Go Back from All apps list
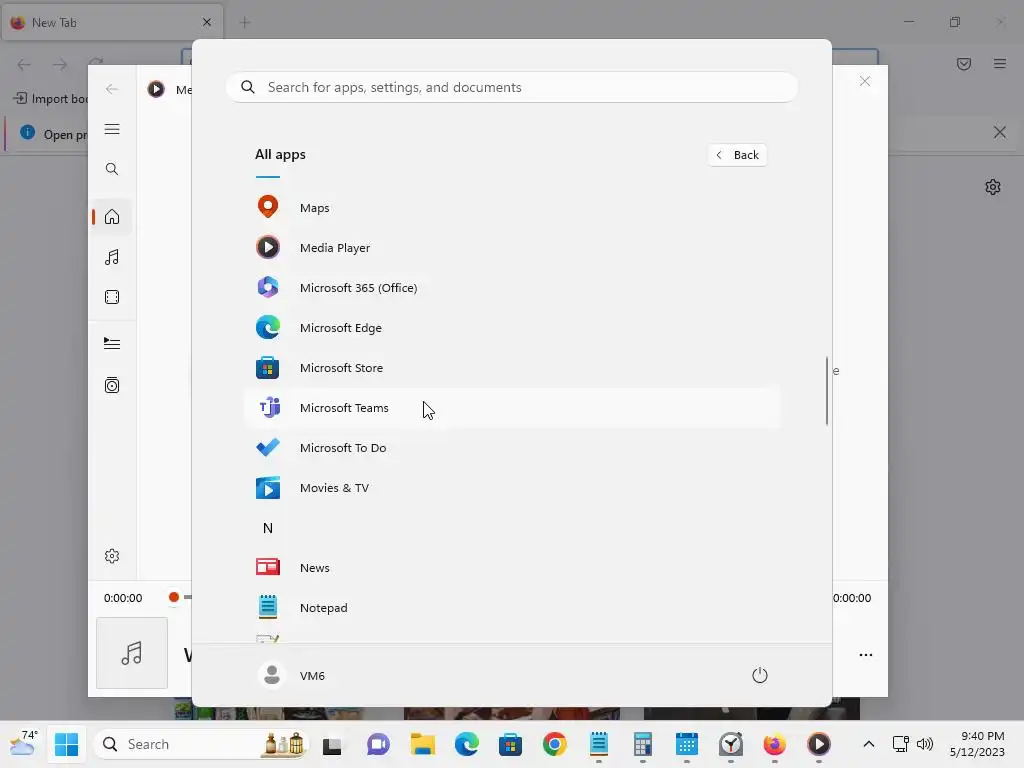Image resolution: width=1024 pixels, height=768 pixels. click(x=737, y=155)
